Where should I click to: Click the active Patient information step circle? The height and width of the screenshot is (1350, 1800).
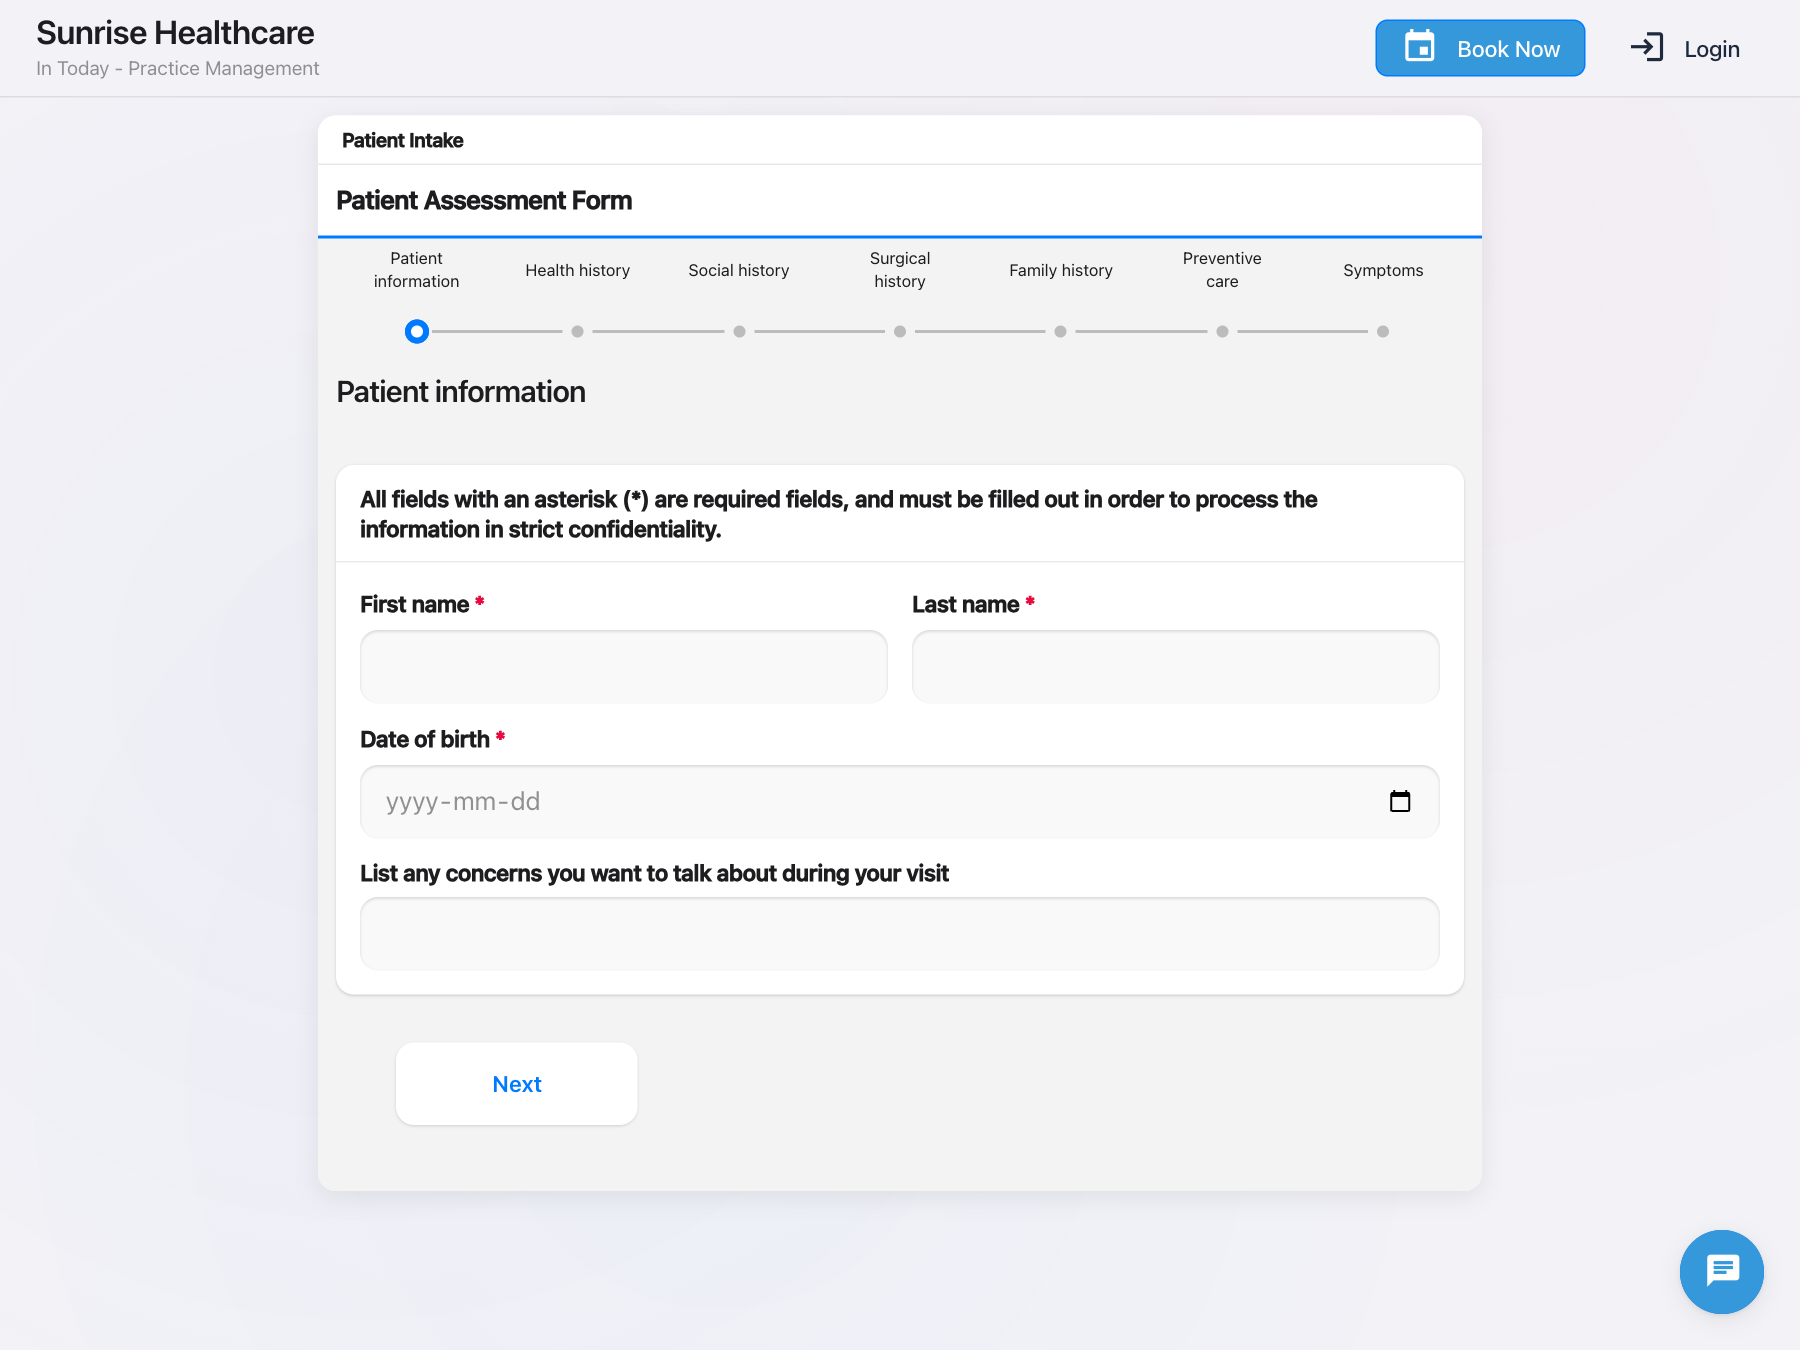click(x=417, y=331)
